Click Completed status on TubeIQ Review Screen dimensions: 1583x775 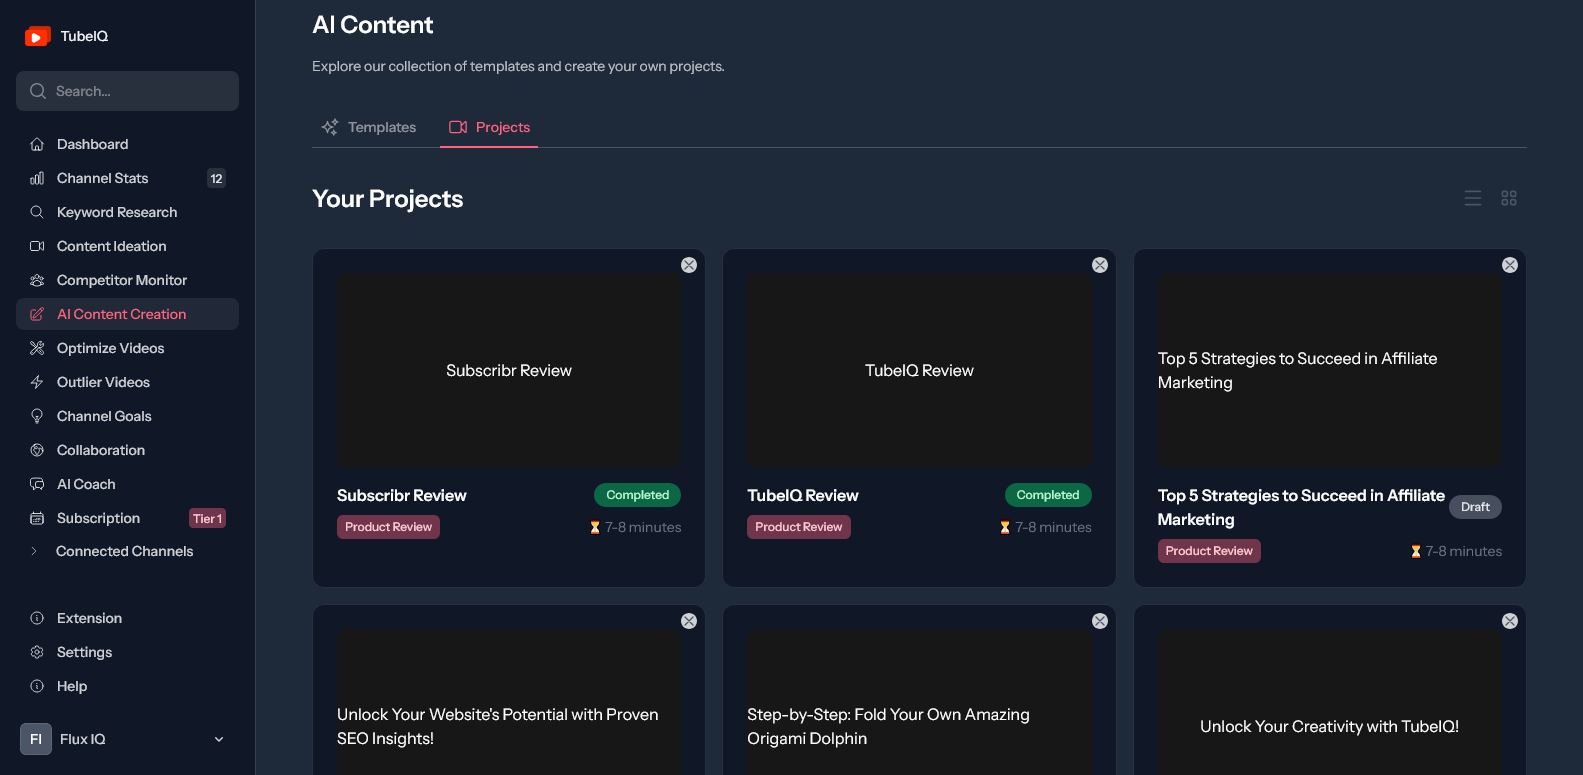pos(1048,495)
